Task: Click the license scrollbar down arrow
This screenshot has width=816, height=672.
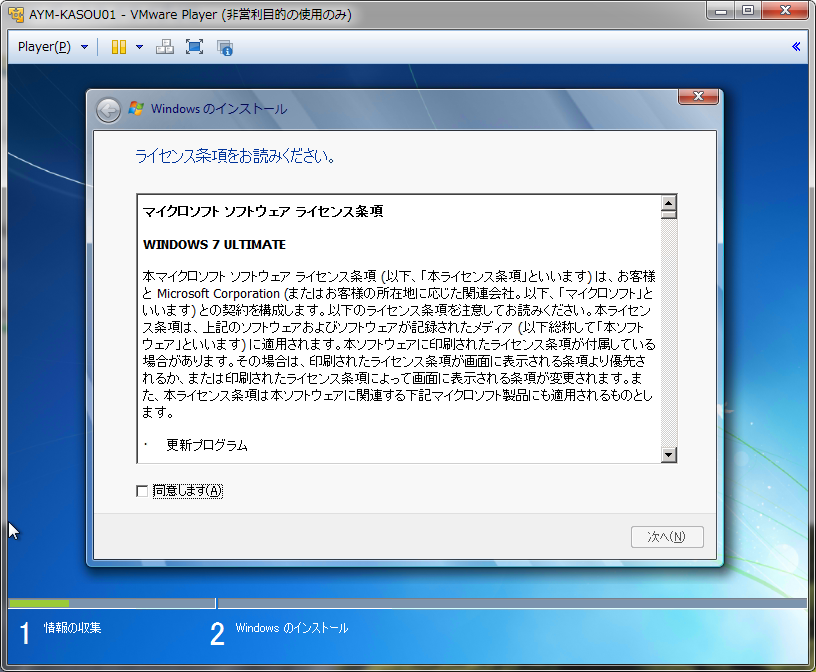Action: click(669, 454)
